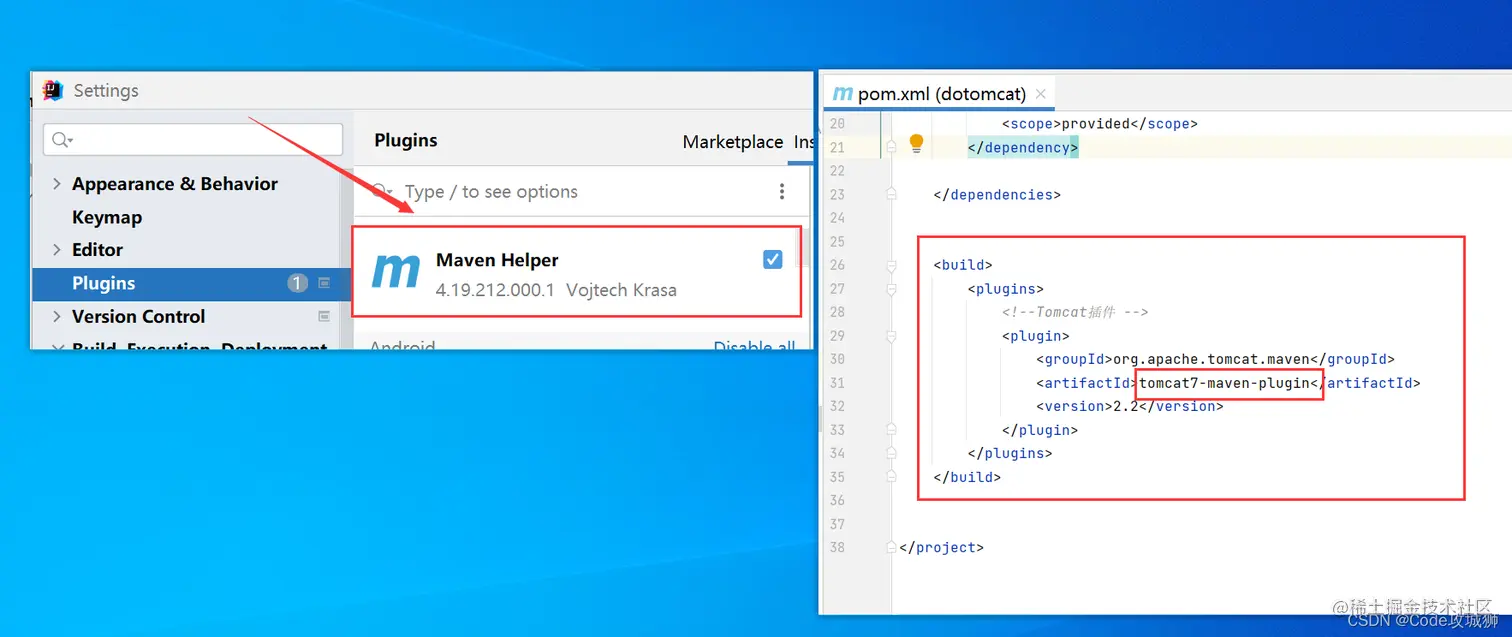Image resolution: width=1512 pixels, height=637 pixels.
Task: Click the version 2.2 value on line 32
Action: coord(1126,406)
